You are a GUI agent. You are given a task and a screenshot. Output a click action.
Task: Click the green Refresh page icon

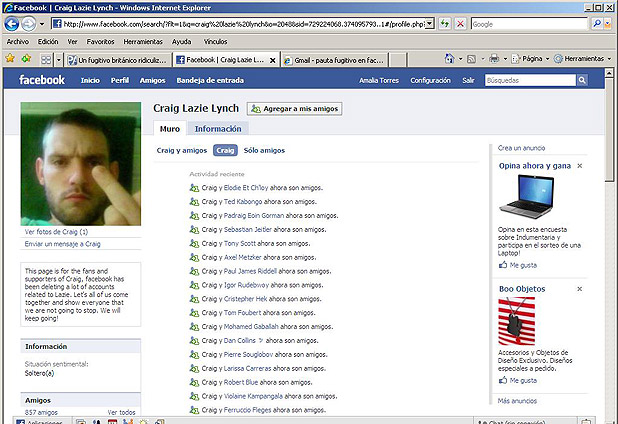445,24
